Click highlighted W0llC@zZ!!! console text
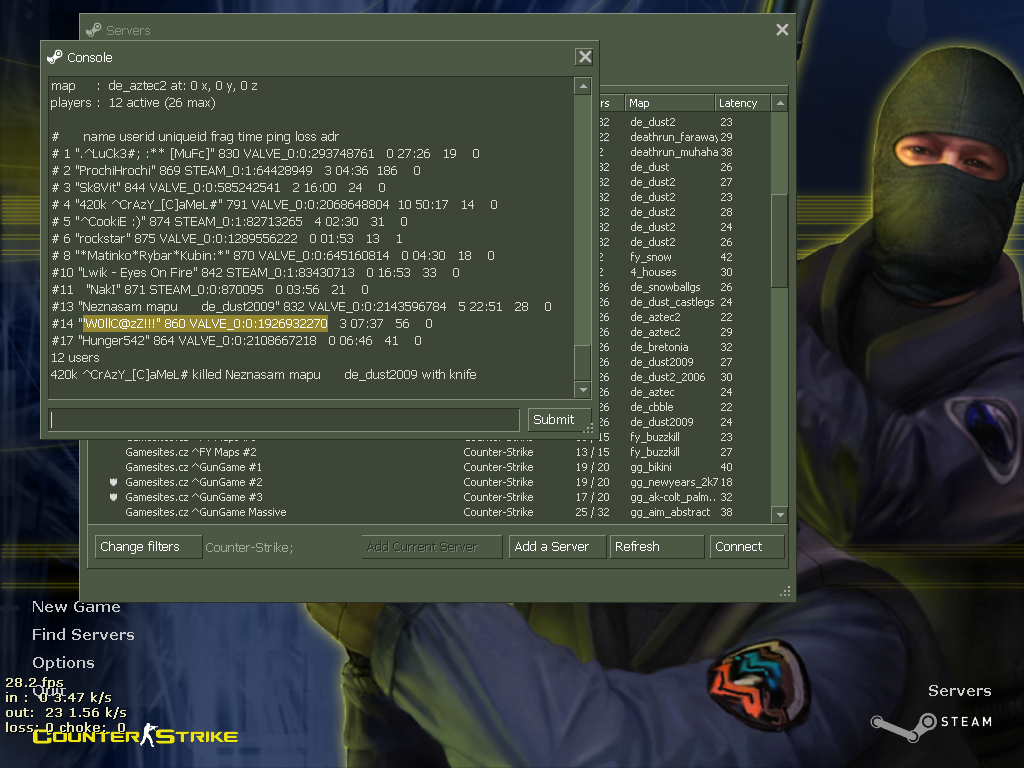Screen dimensions: 1024x768 point(205,323)
